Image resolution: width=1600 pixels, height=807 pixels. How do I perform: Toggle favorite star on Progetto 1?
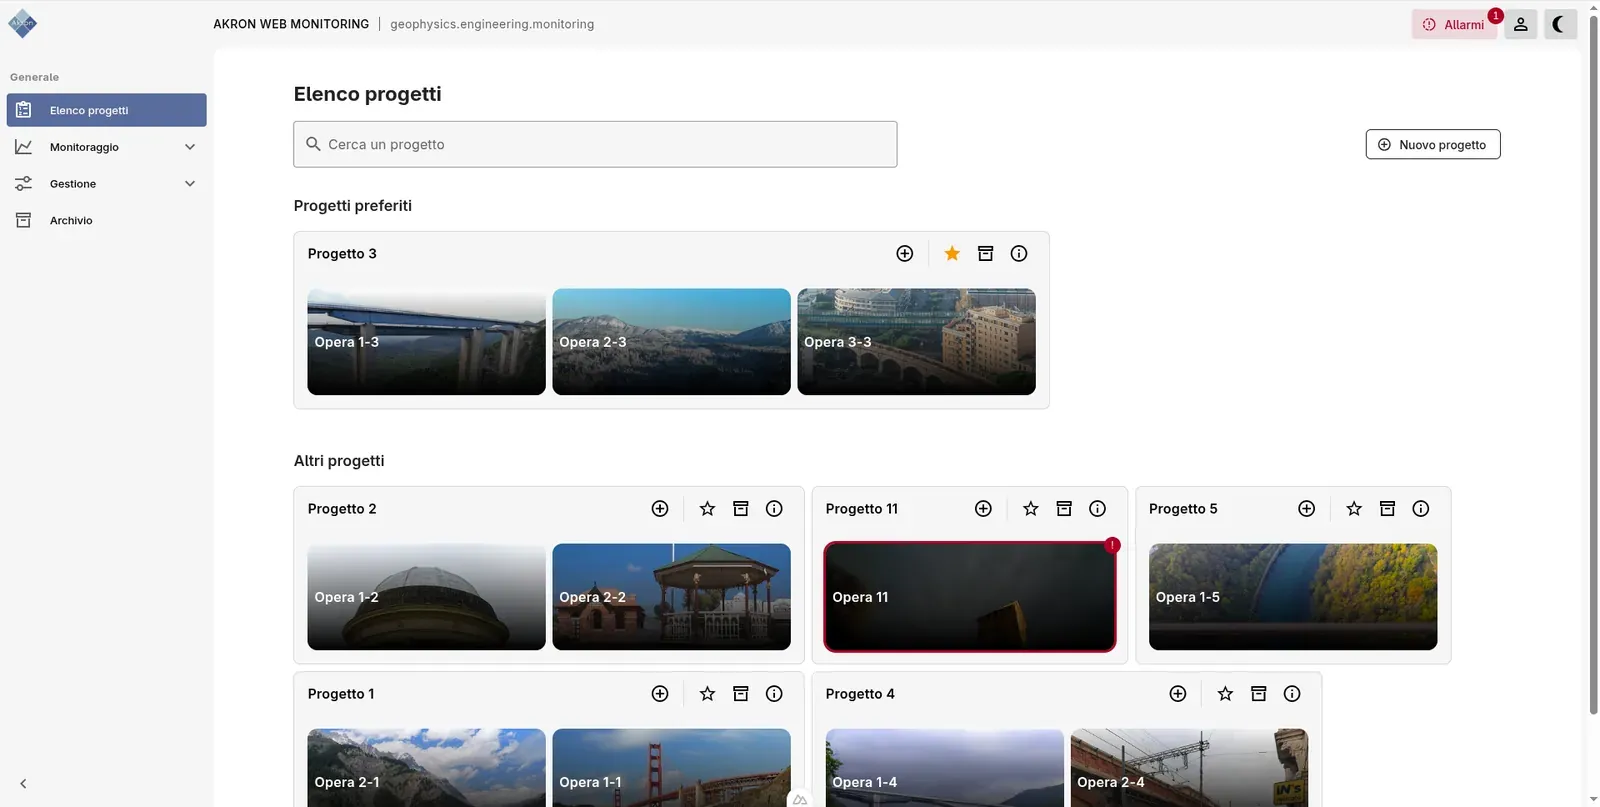[x=707, y=694]
